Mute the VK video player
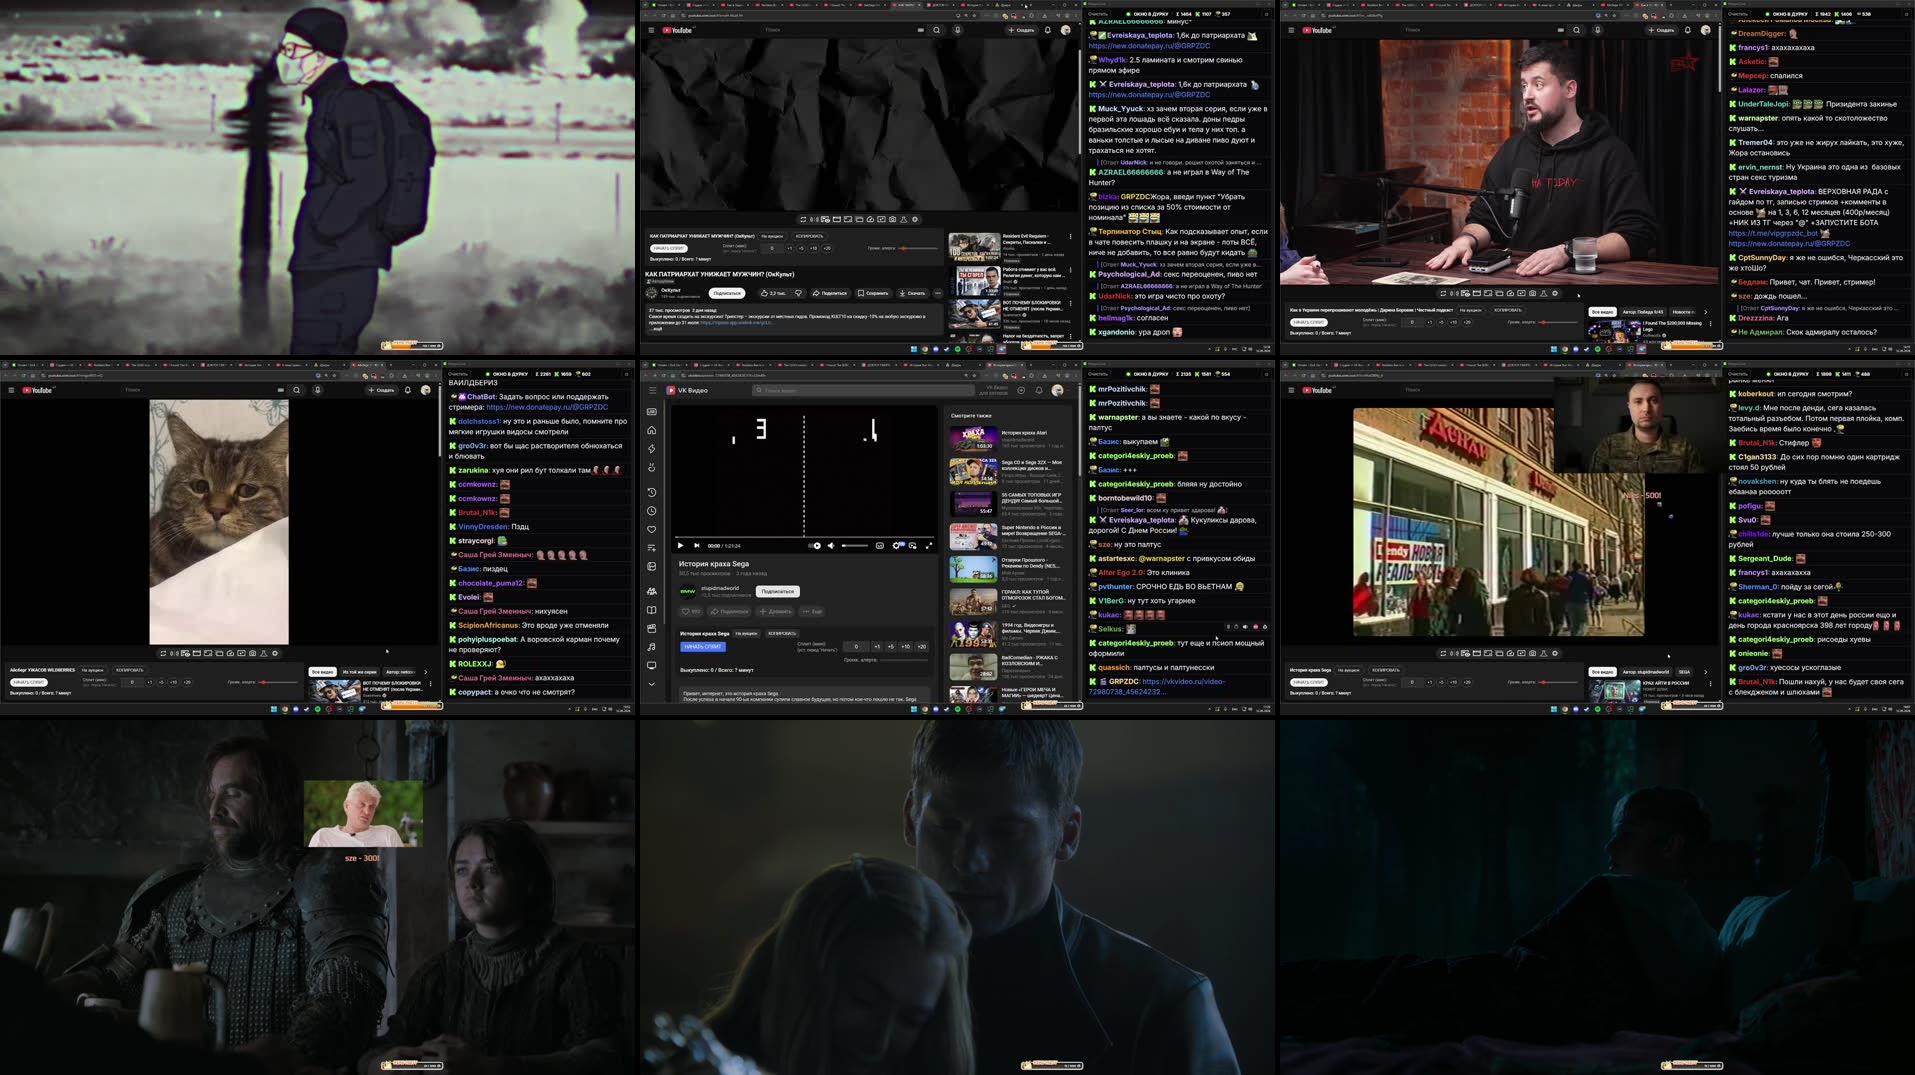The image size is (1915, 1075). coord(831,545)
